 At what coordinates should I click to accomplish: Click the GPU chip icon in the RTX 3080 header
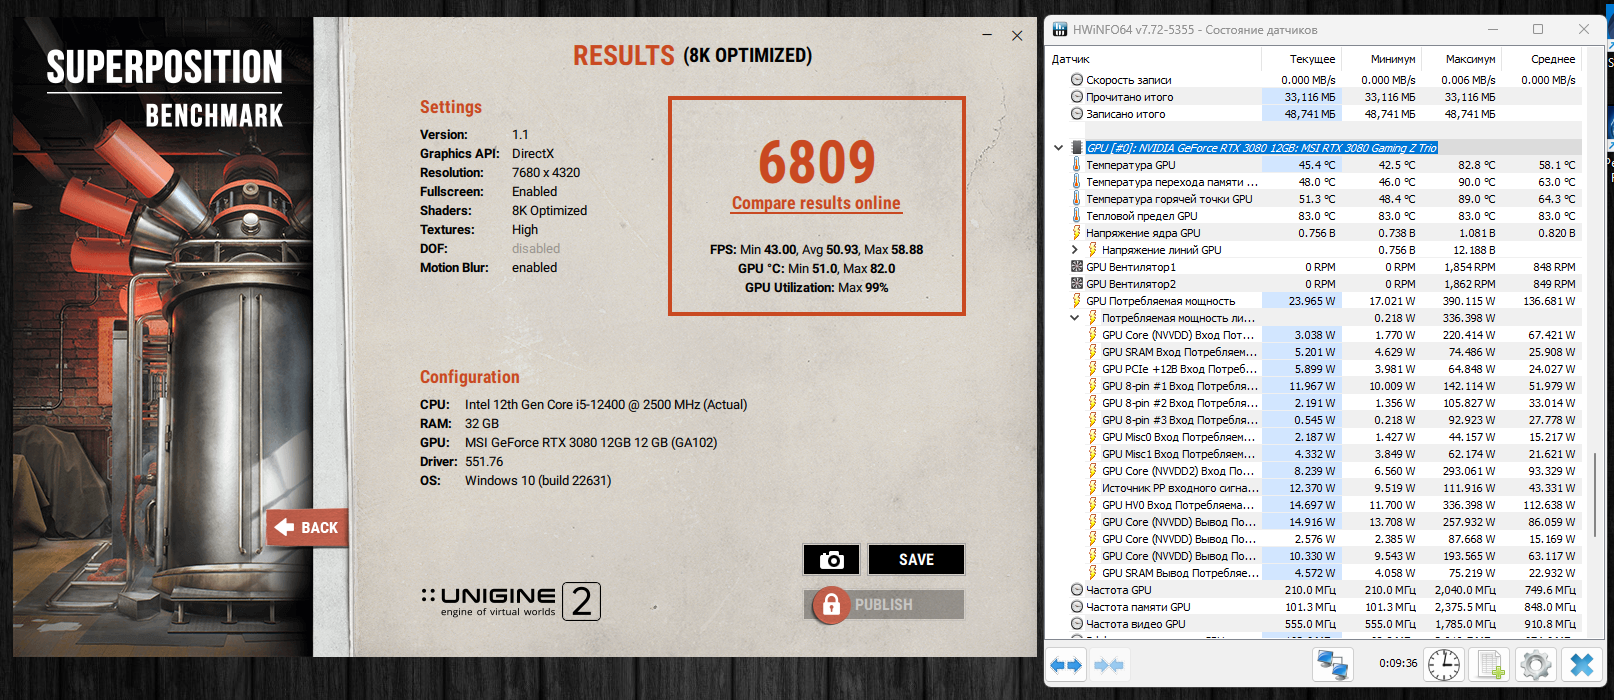1077,148
